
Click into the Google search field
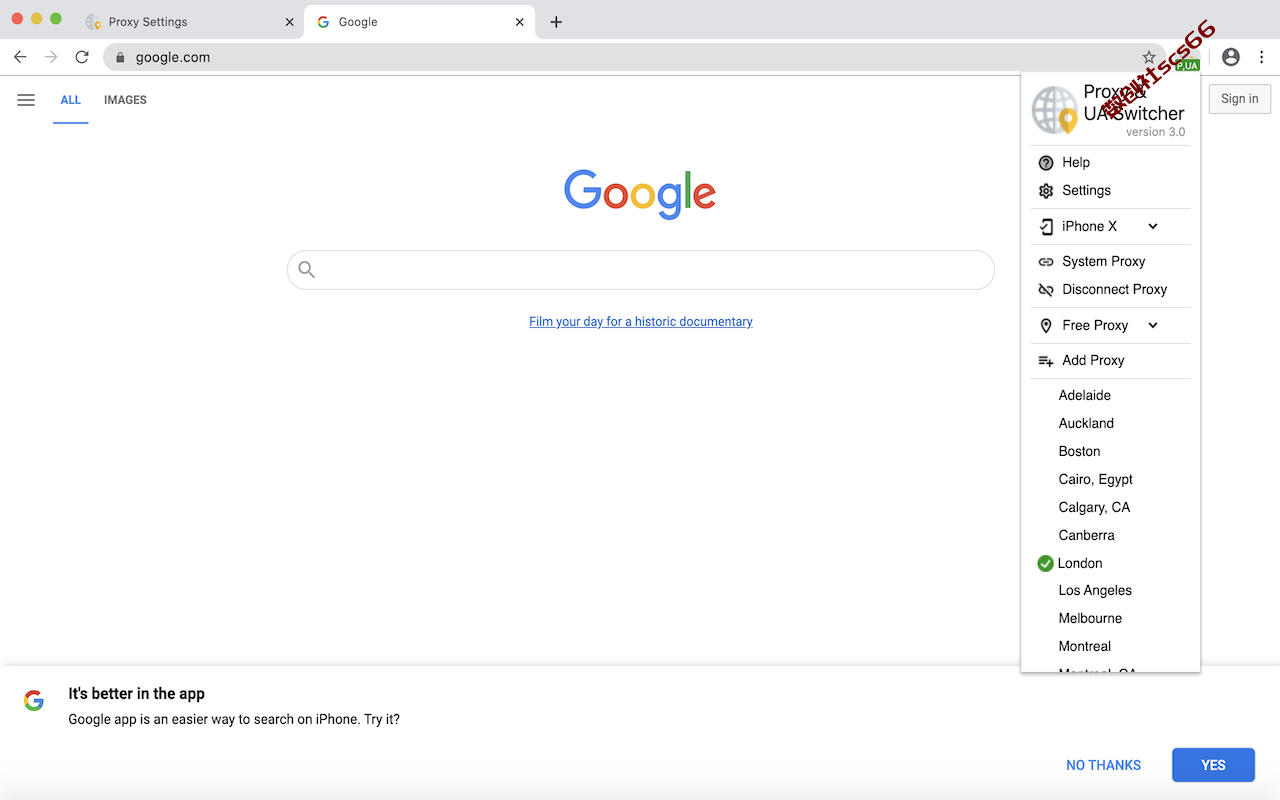(x=641, y=270)
